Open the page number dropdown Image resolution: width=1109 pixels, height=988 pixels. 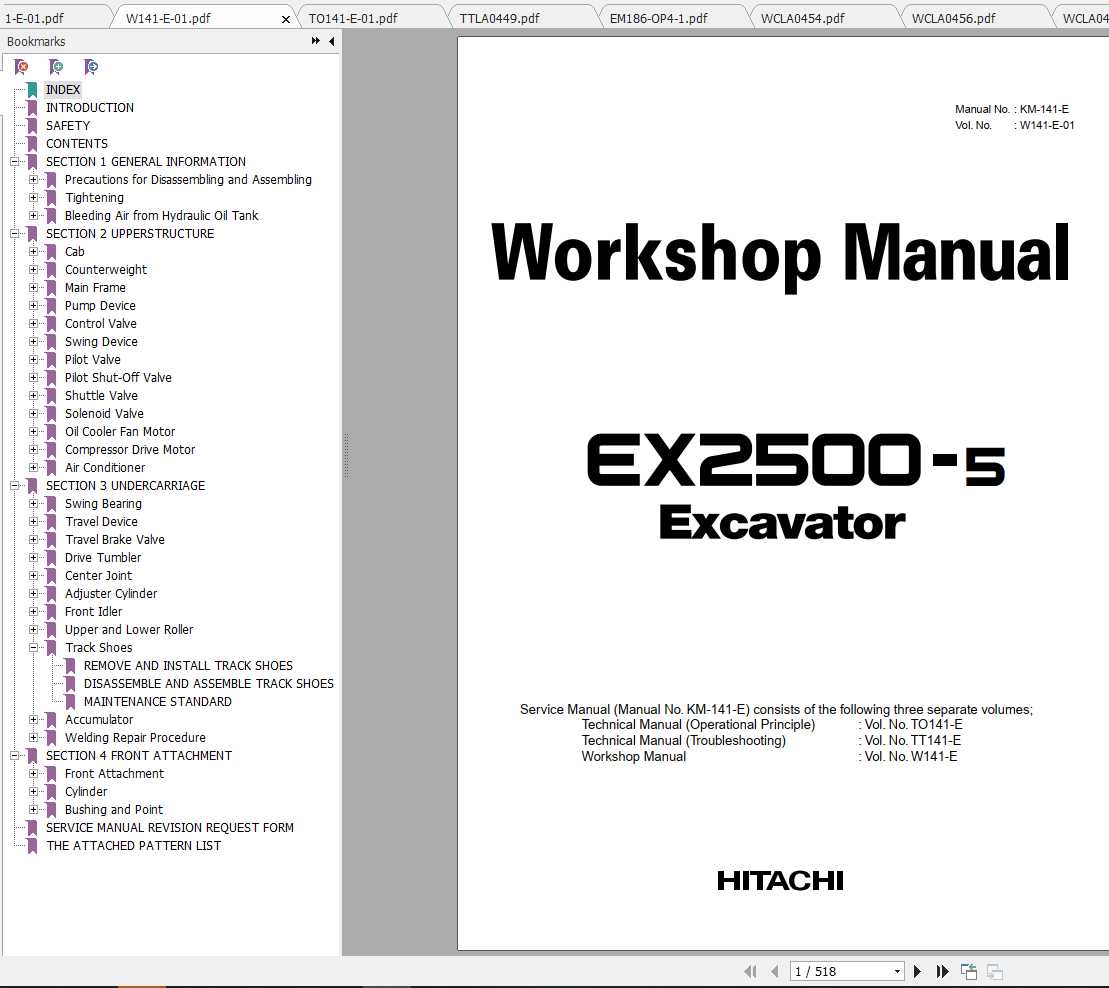click(897, 970)
